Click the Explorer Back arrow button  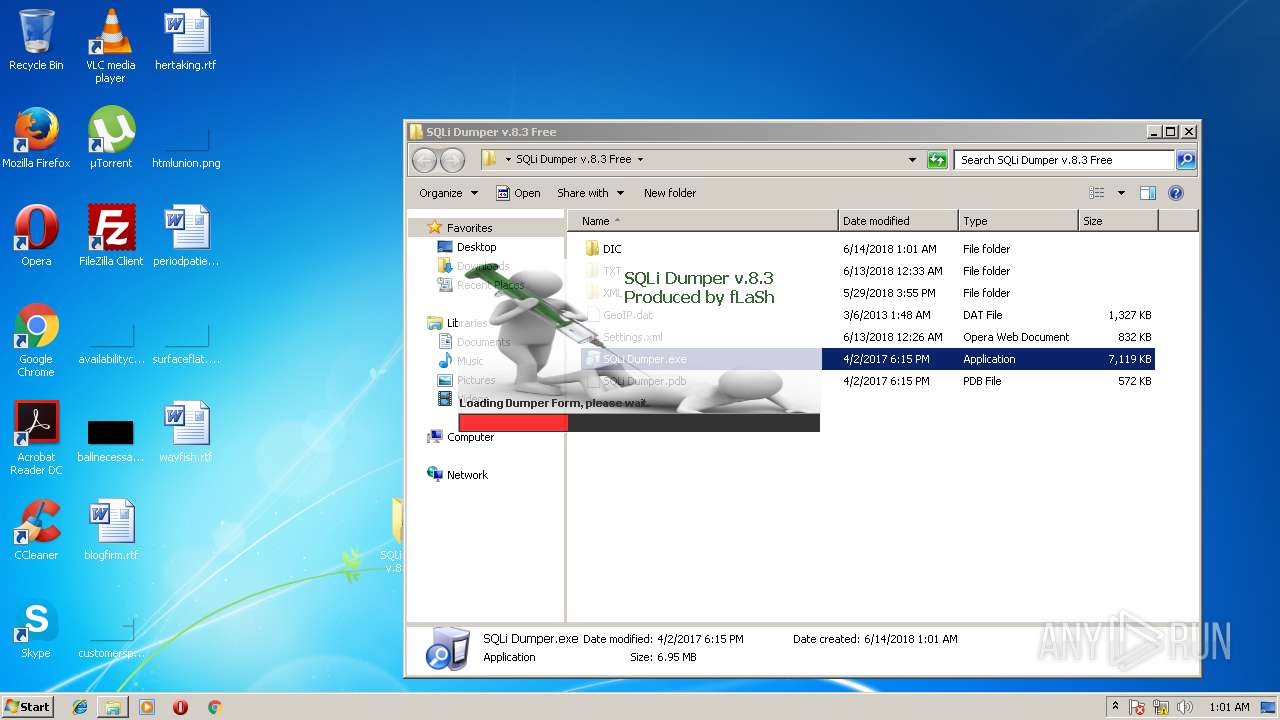coord(424,160)
